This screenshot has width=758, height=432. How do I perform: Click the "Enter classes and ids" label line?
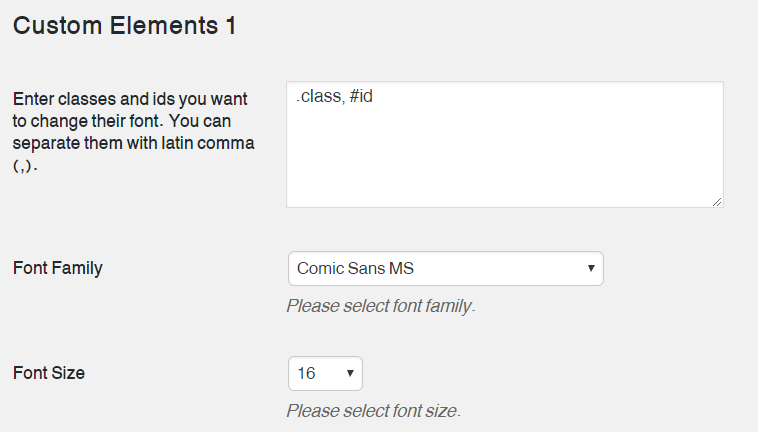(x=134, y=100)
